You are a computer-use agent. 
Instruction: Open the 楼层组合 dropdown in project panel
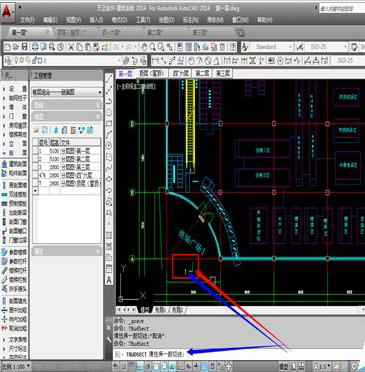click(67, 92)
